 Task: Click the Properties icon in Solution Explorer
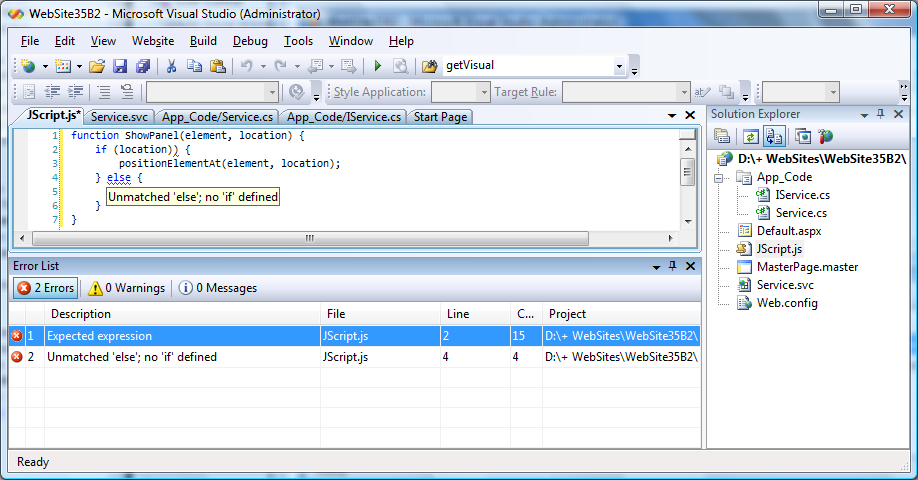722,137
